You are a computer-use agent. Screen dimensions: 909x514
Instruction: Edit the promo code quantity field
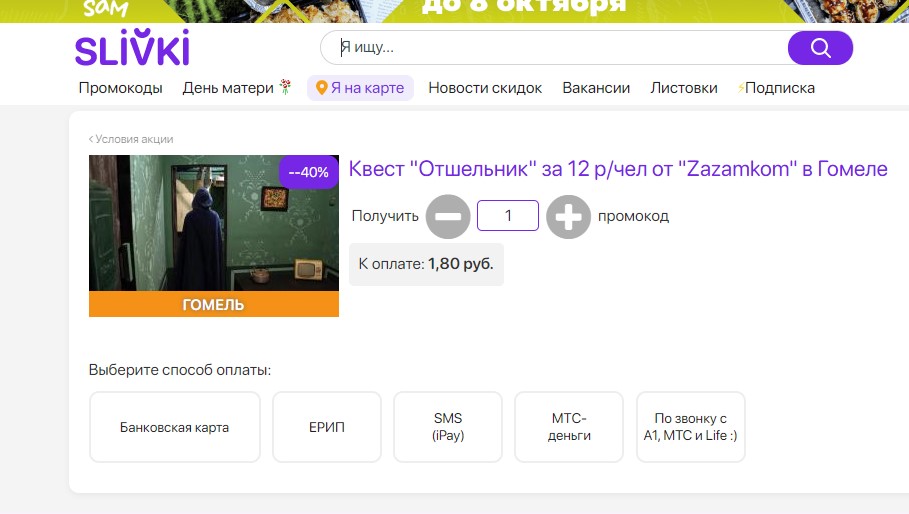508,216
